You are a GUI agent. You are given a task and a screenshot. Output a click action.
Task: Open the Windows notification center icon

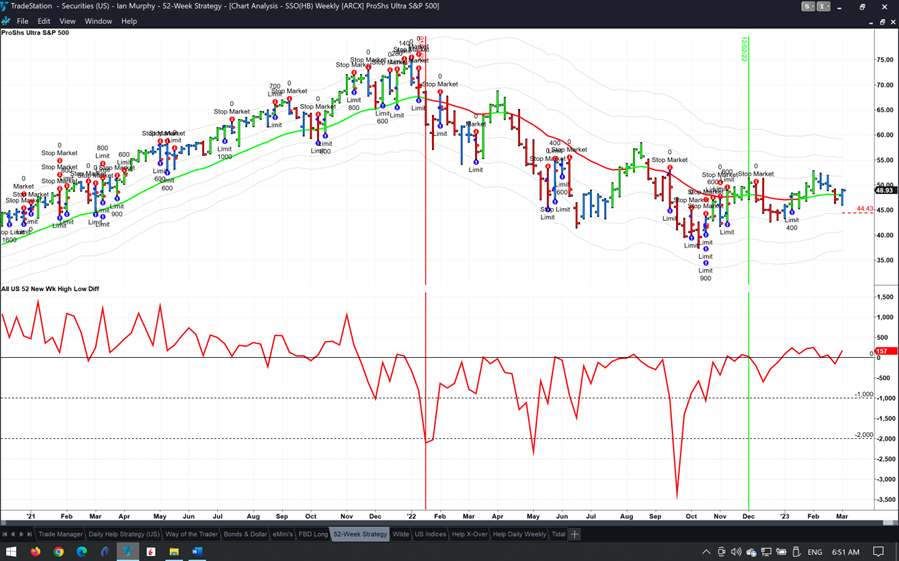click(879, 551)
